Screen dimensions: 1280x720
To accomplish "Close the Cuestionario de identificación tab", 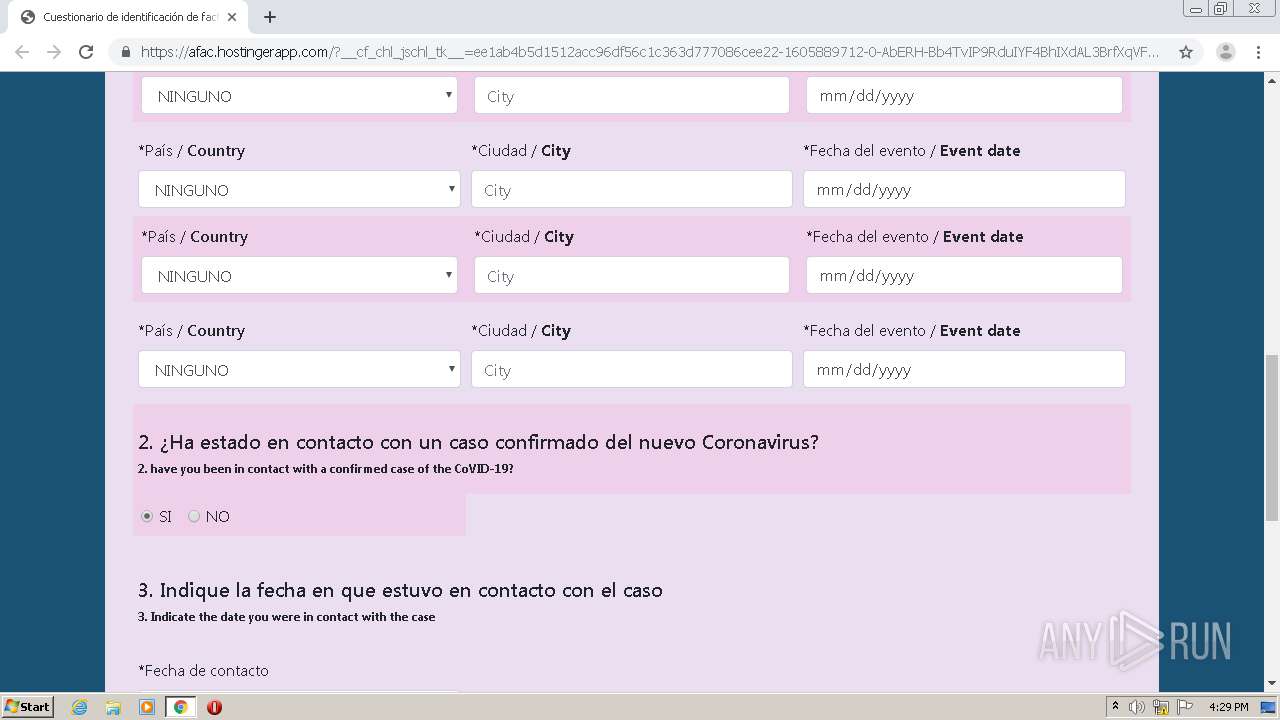I will tap(233, 17).
